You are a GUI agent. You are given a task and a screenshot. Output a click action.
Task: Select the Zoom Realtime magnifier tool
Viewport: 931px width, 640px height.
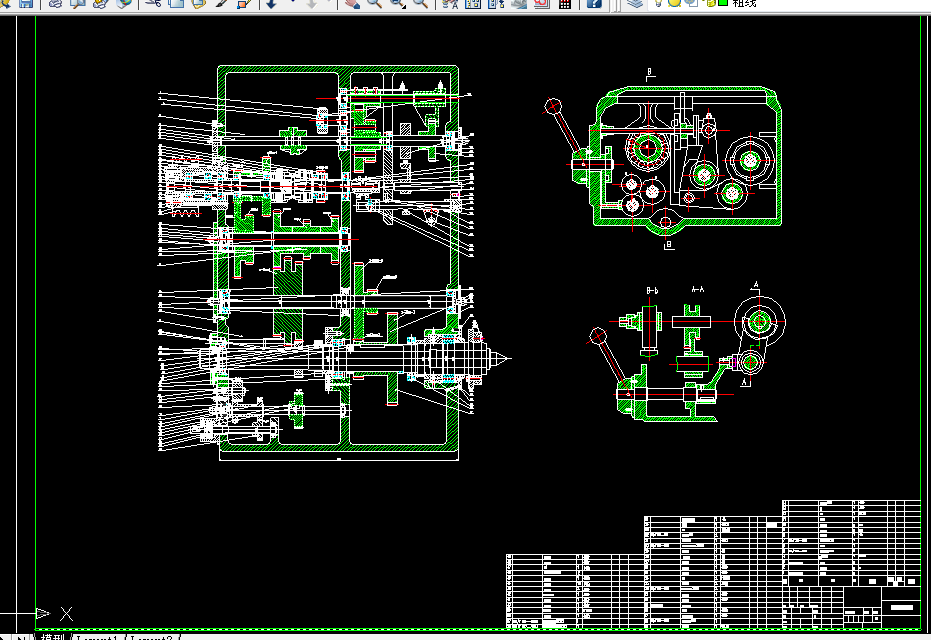point(375,4)
